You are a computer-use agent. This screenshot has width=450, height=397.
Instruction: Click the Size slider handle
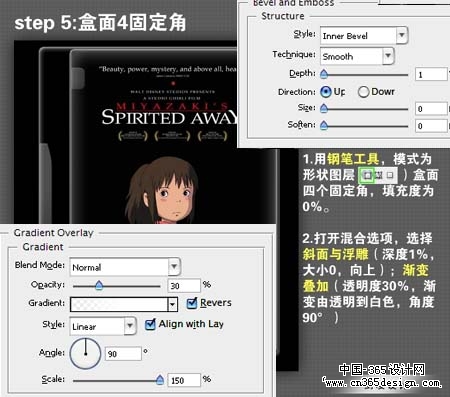(x=324, y=108)
